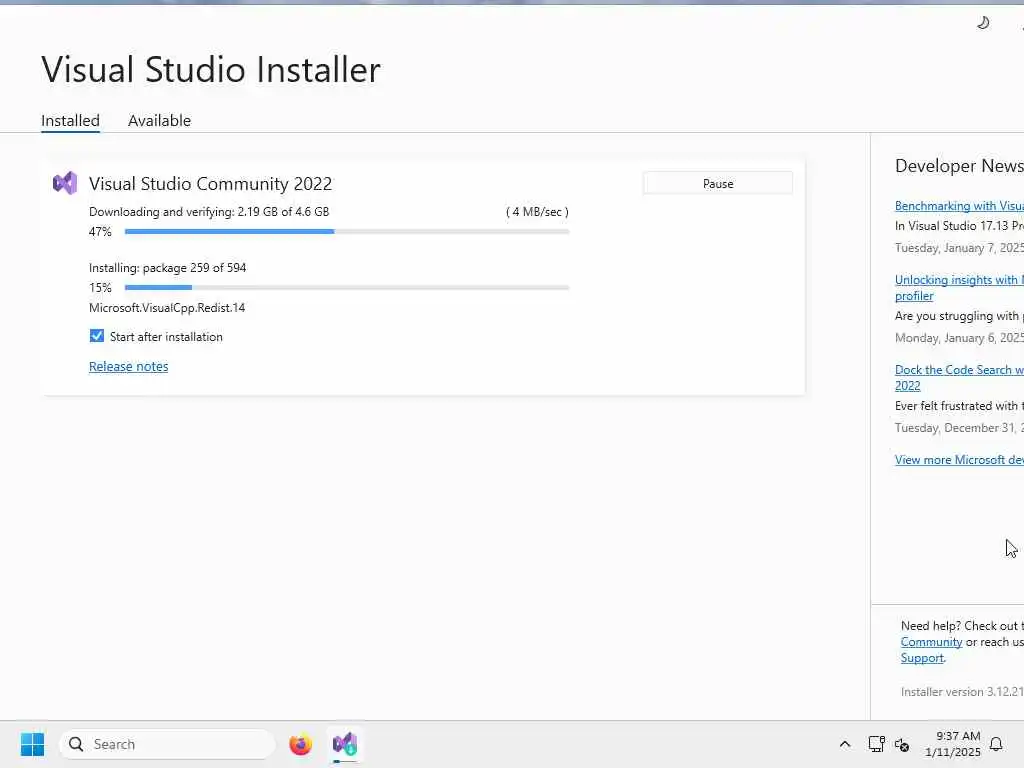Image resolution: width=1024 pixels, height=768 pixels.
Task: Show hidden tray icons chevron
Action: pos(844,744)
